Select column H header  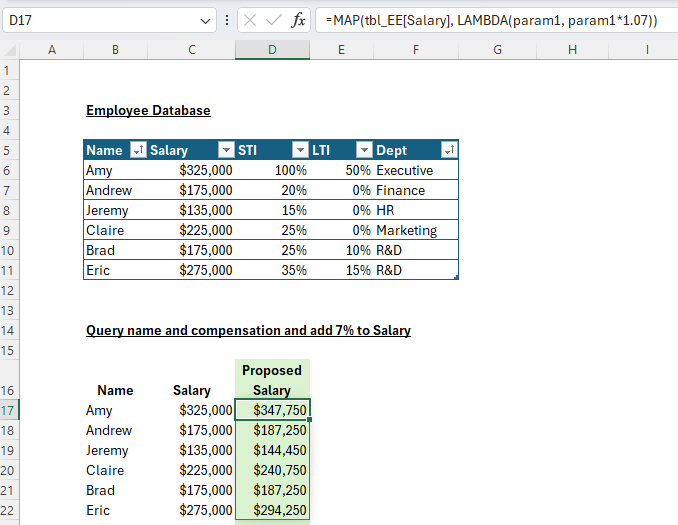click(x=572, y=50)
